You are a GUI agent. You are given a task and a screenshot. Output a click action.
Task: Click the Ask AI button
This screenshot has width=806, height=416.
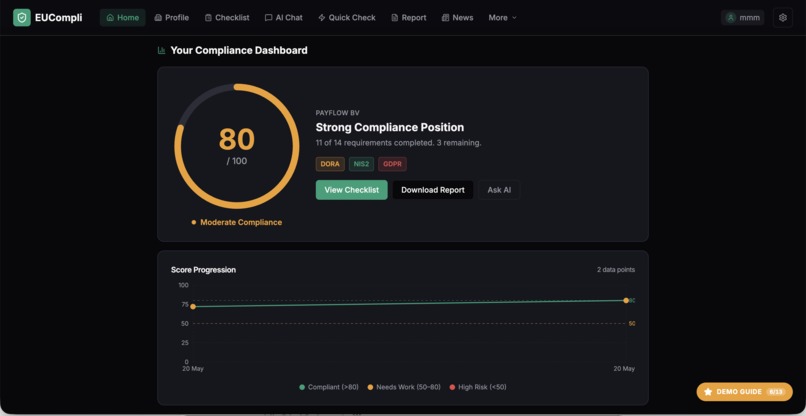[x=499, y=190]
